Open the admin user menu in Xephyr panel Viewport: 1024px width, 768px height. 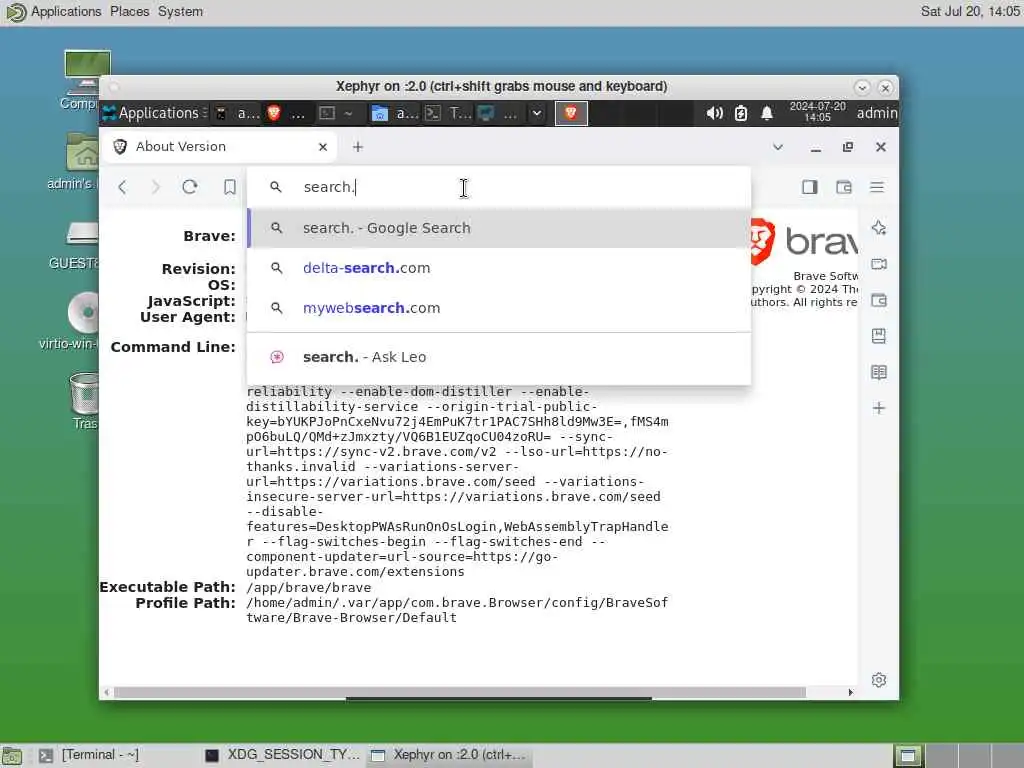[877, 113]
